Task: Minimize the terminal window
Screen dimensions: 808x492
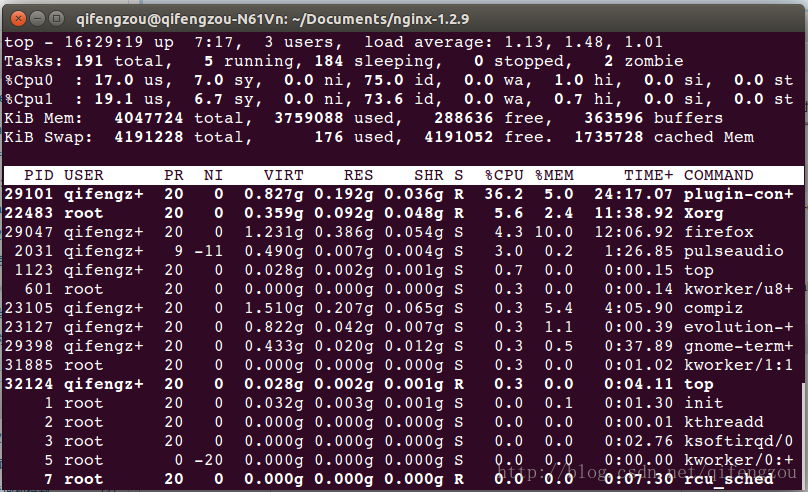Action: point(37,19)
